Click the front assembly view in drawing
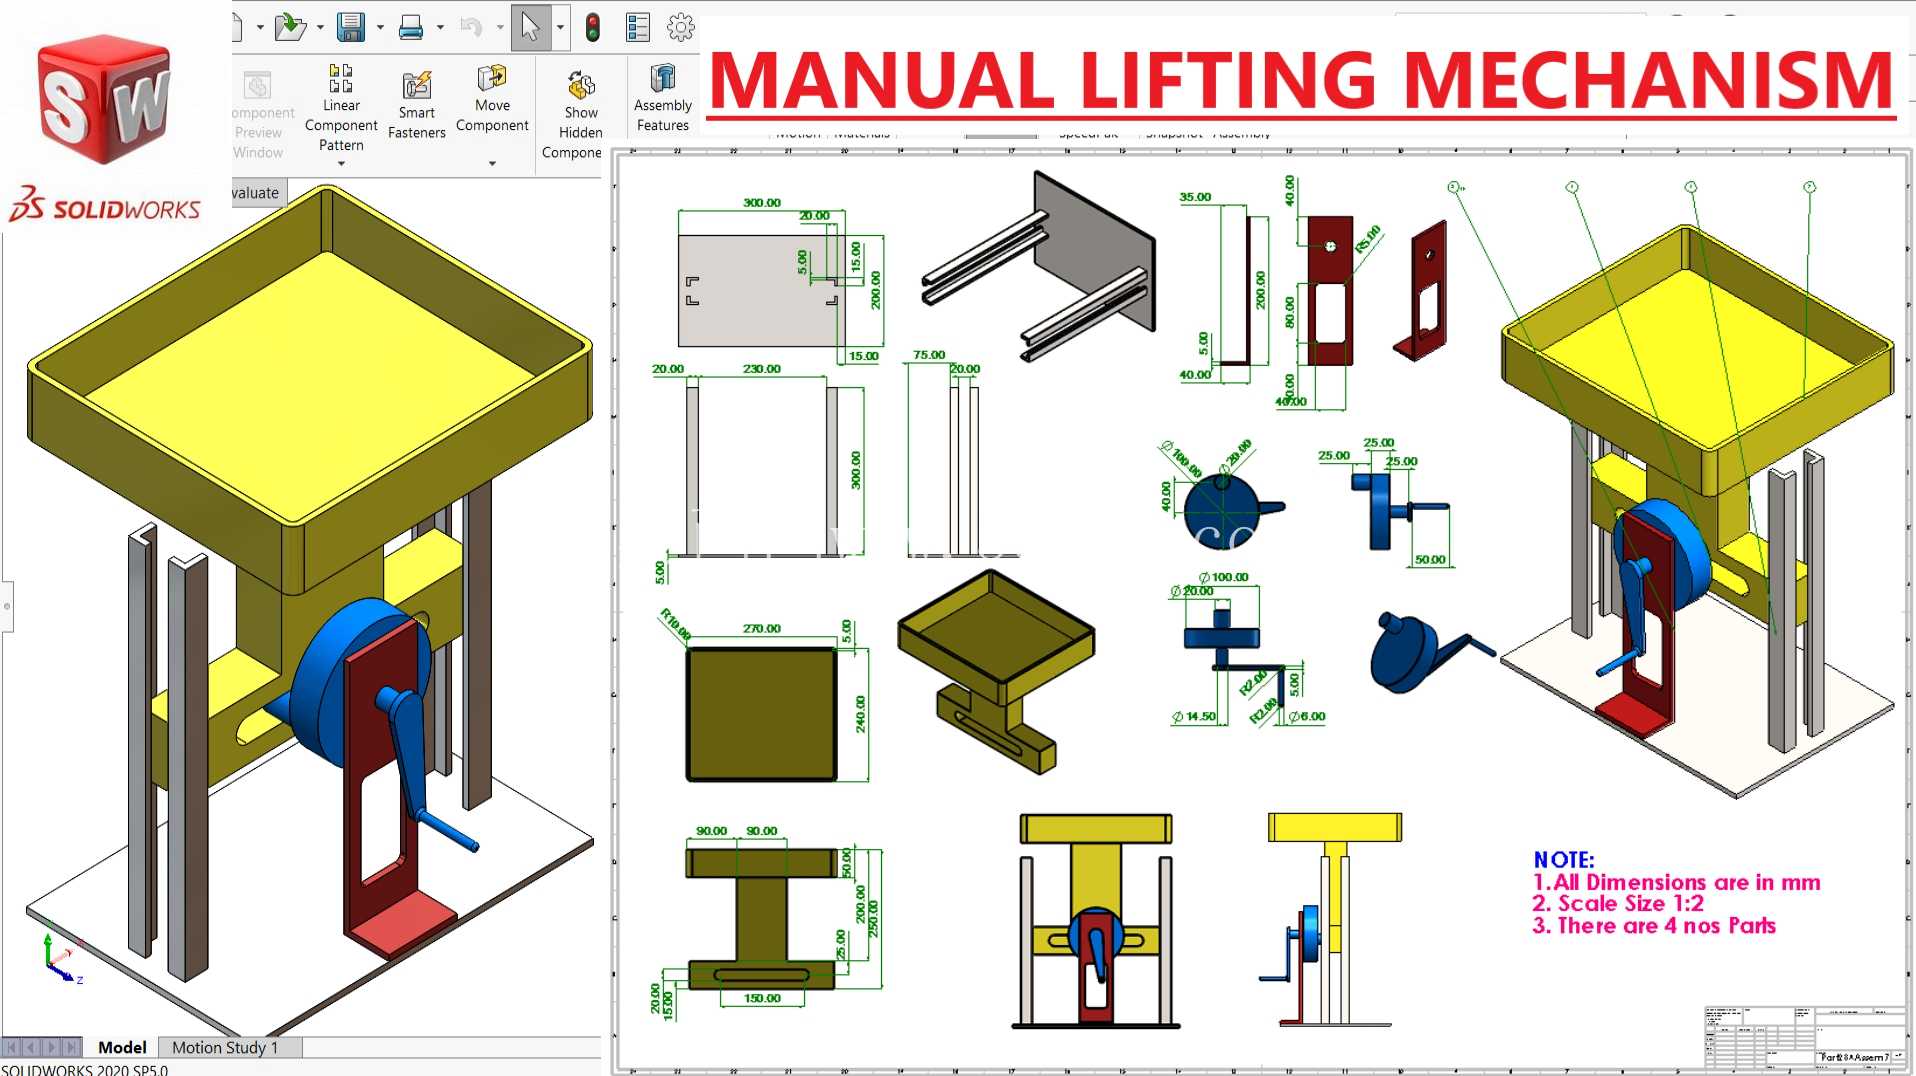Screen dimensions: 1916x1076 click(x=1095, y=920)
